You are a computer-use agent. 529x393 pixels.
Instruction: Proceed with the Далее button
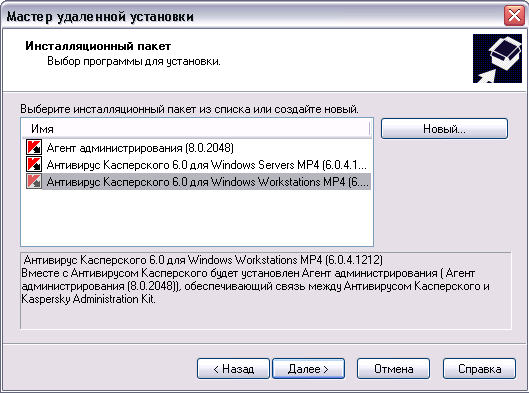308,369
